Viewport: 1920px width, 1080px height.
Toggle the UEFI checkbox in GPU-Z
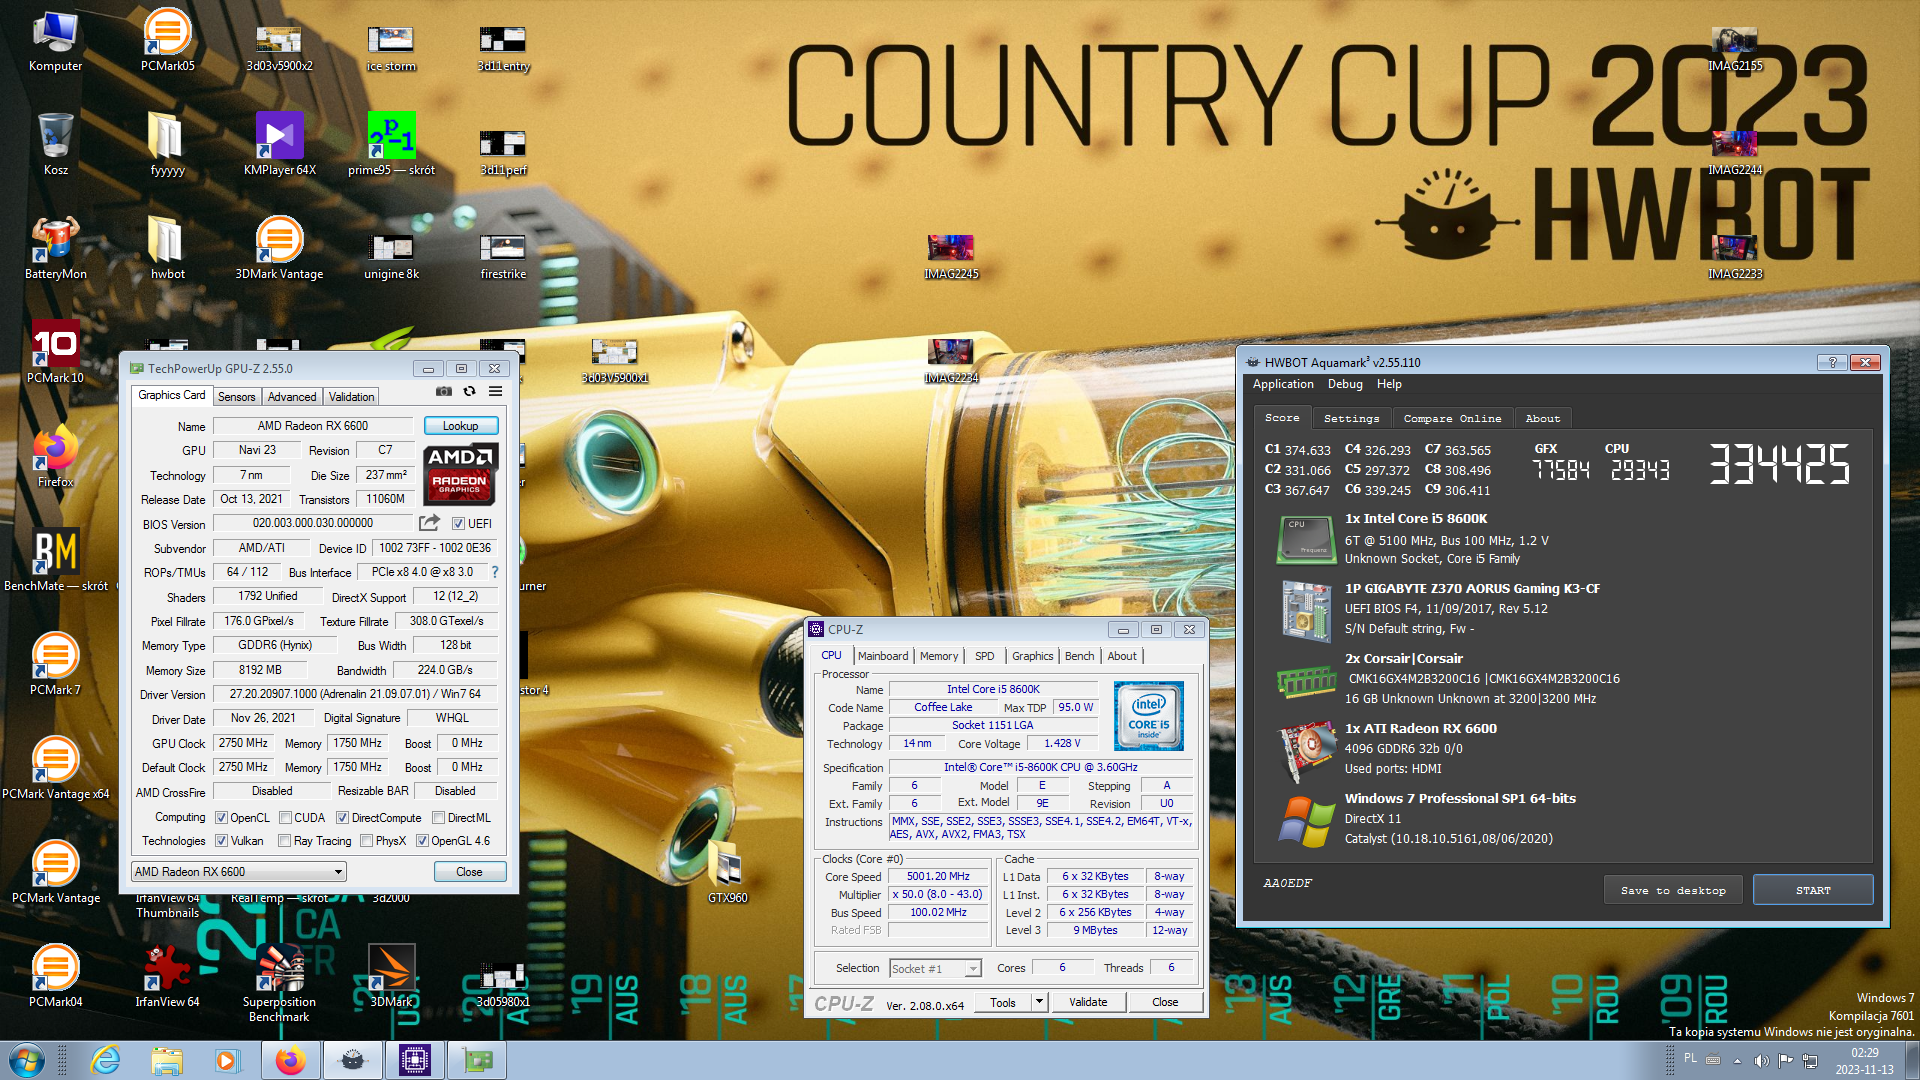pos(458,523)
